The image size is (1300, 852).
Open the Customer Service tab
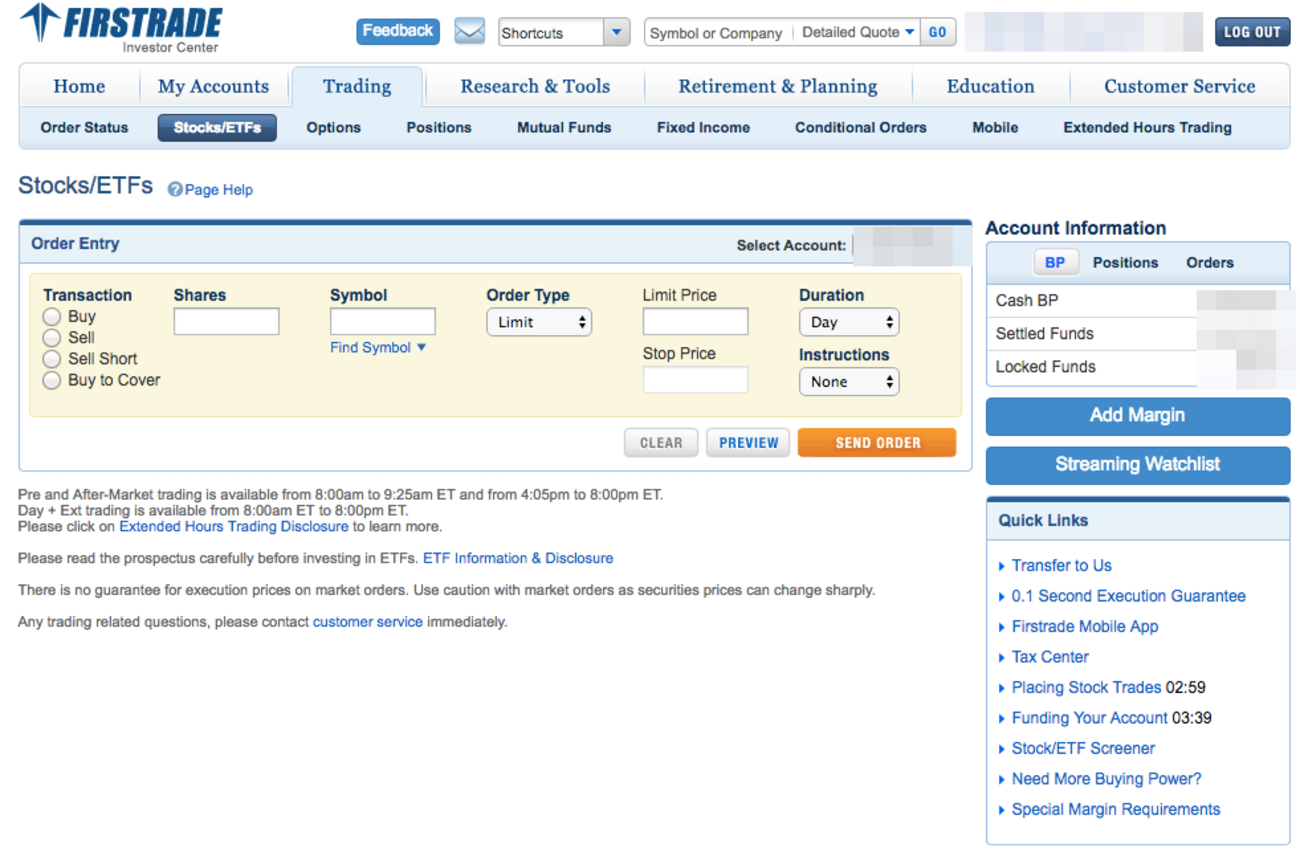[1180, 86]
